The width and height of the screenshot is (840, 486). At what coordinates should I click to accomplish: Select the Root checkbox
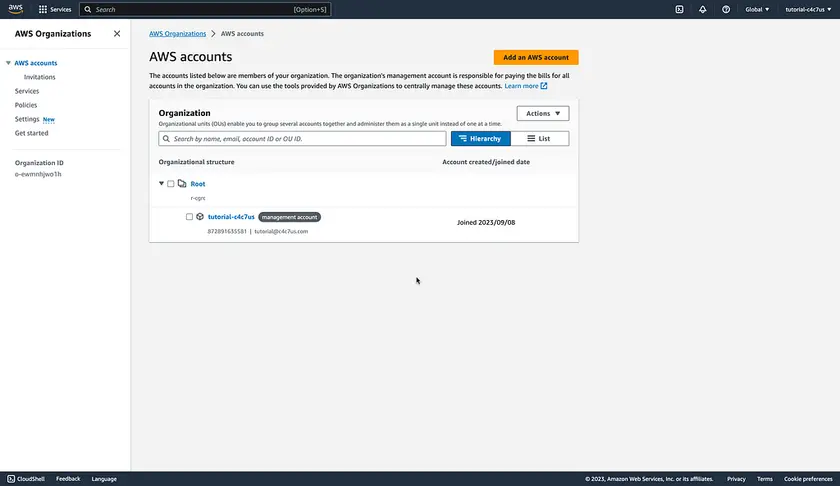(x=171, y=184)
